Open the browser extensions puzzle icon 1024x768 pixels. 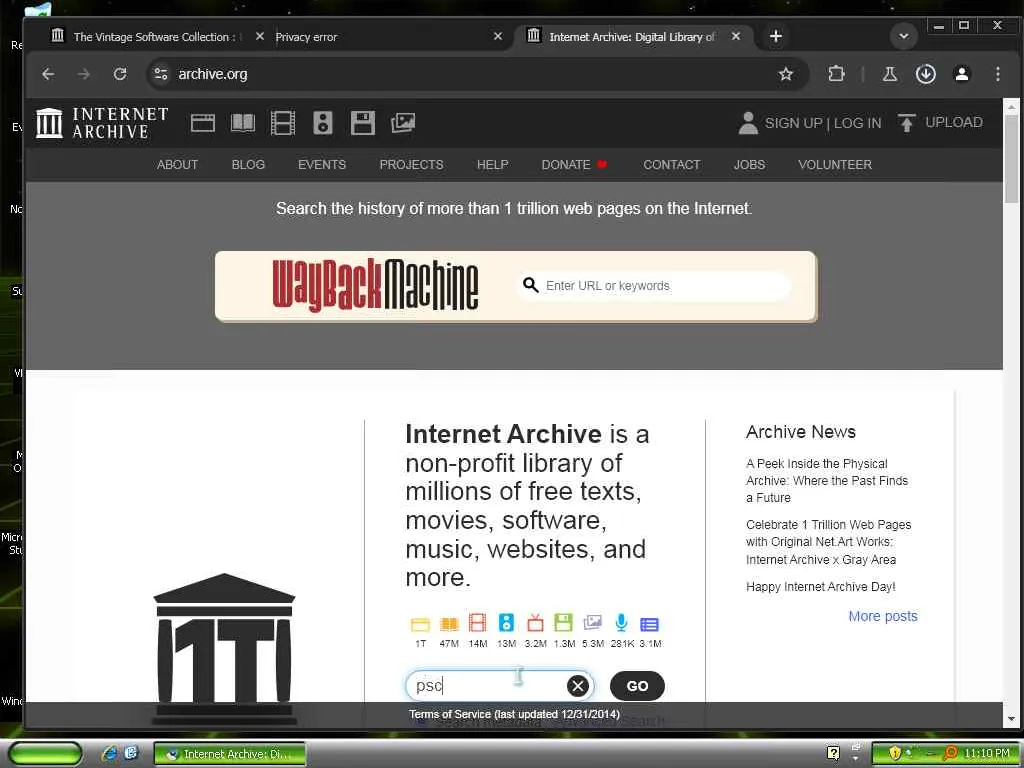836,74
